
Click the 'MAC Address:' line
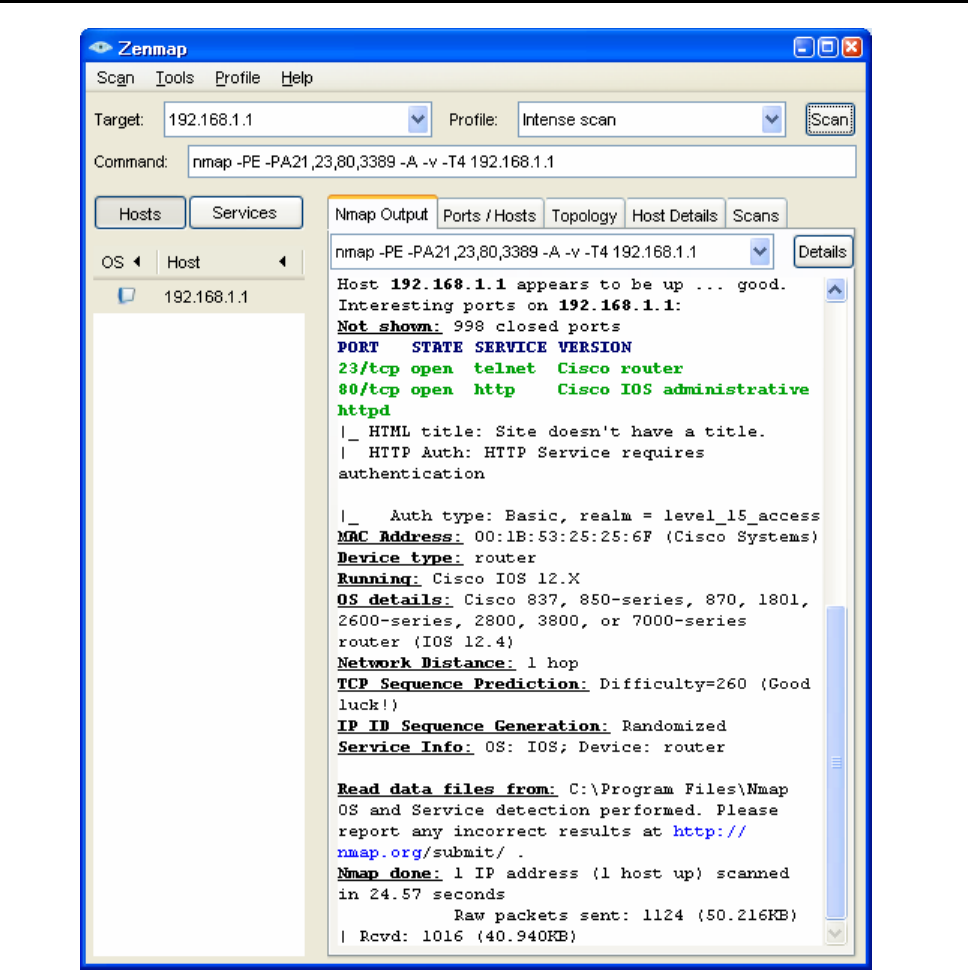[x=578, y=537]
